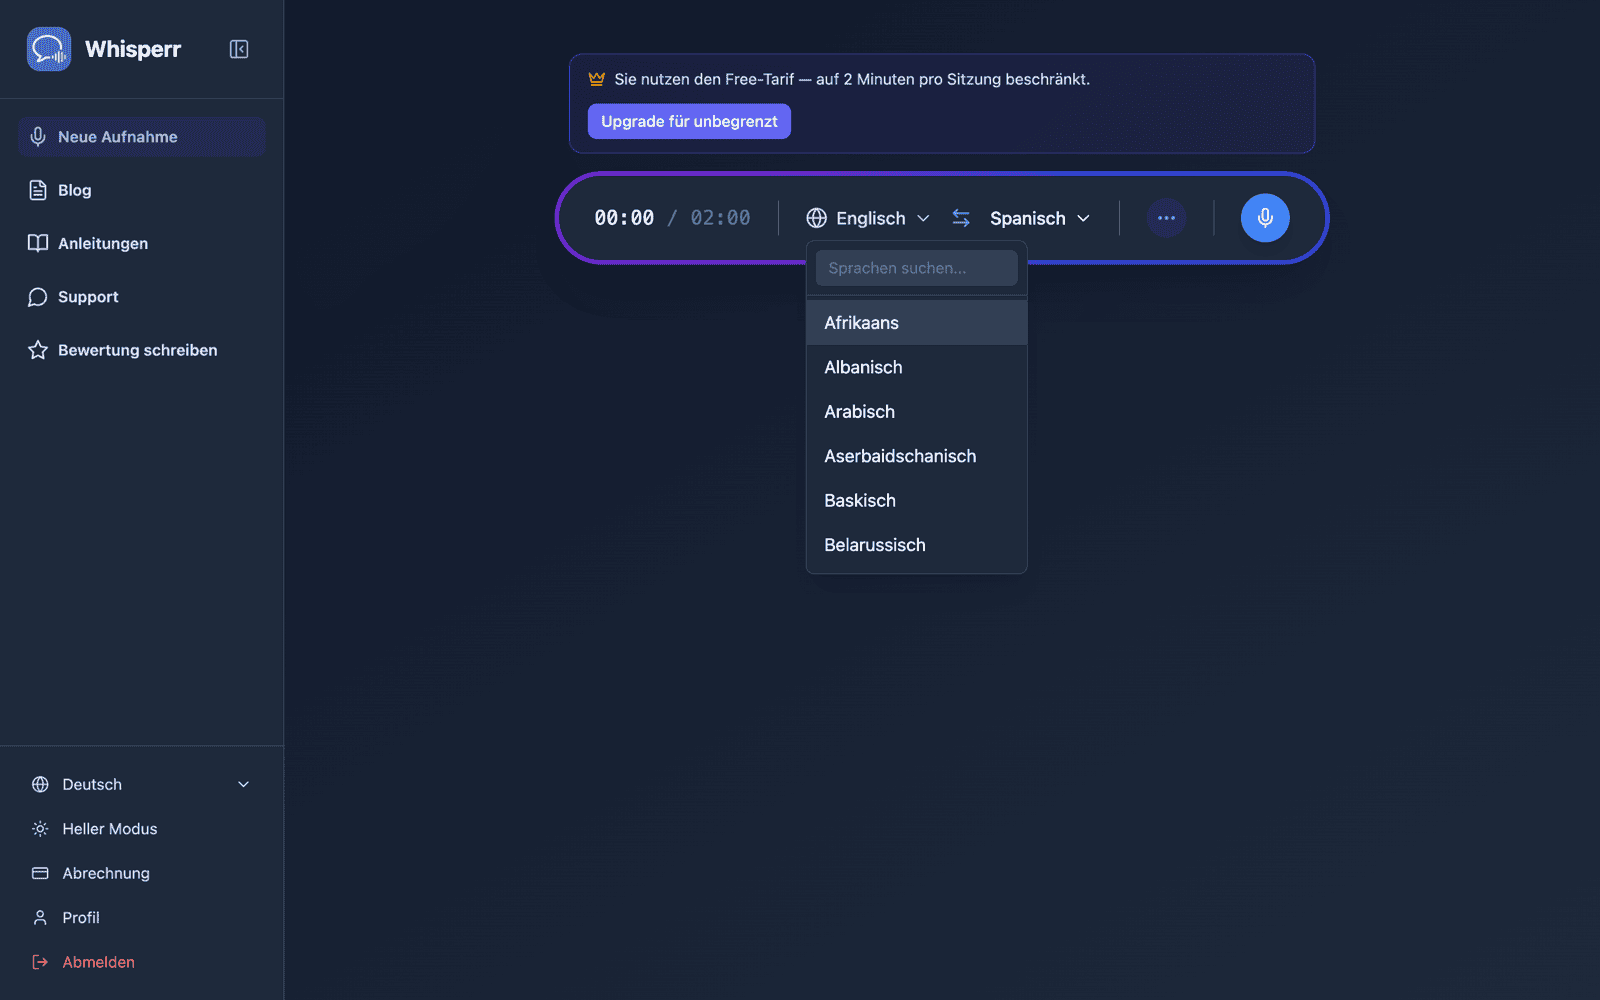1600x1000 pixels.
Task: Click the sun icon for Heller Modus
Action: coord(40,829)
